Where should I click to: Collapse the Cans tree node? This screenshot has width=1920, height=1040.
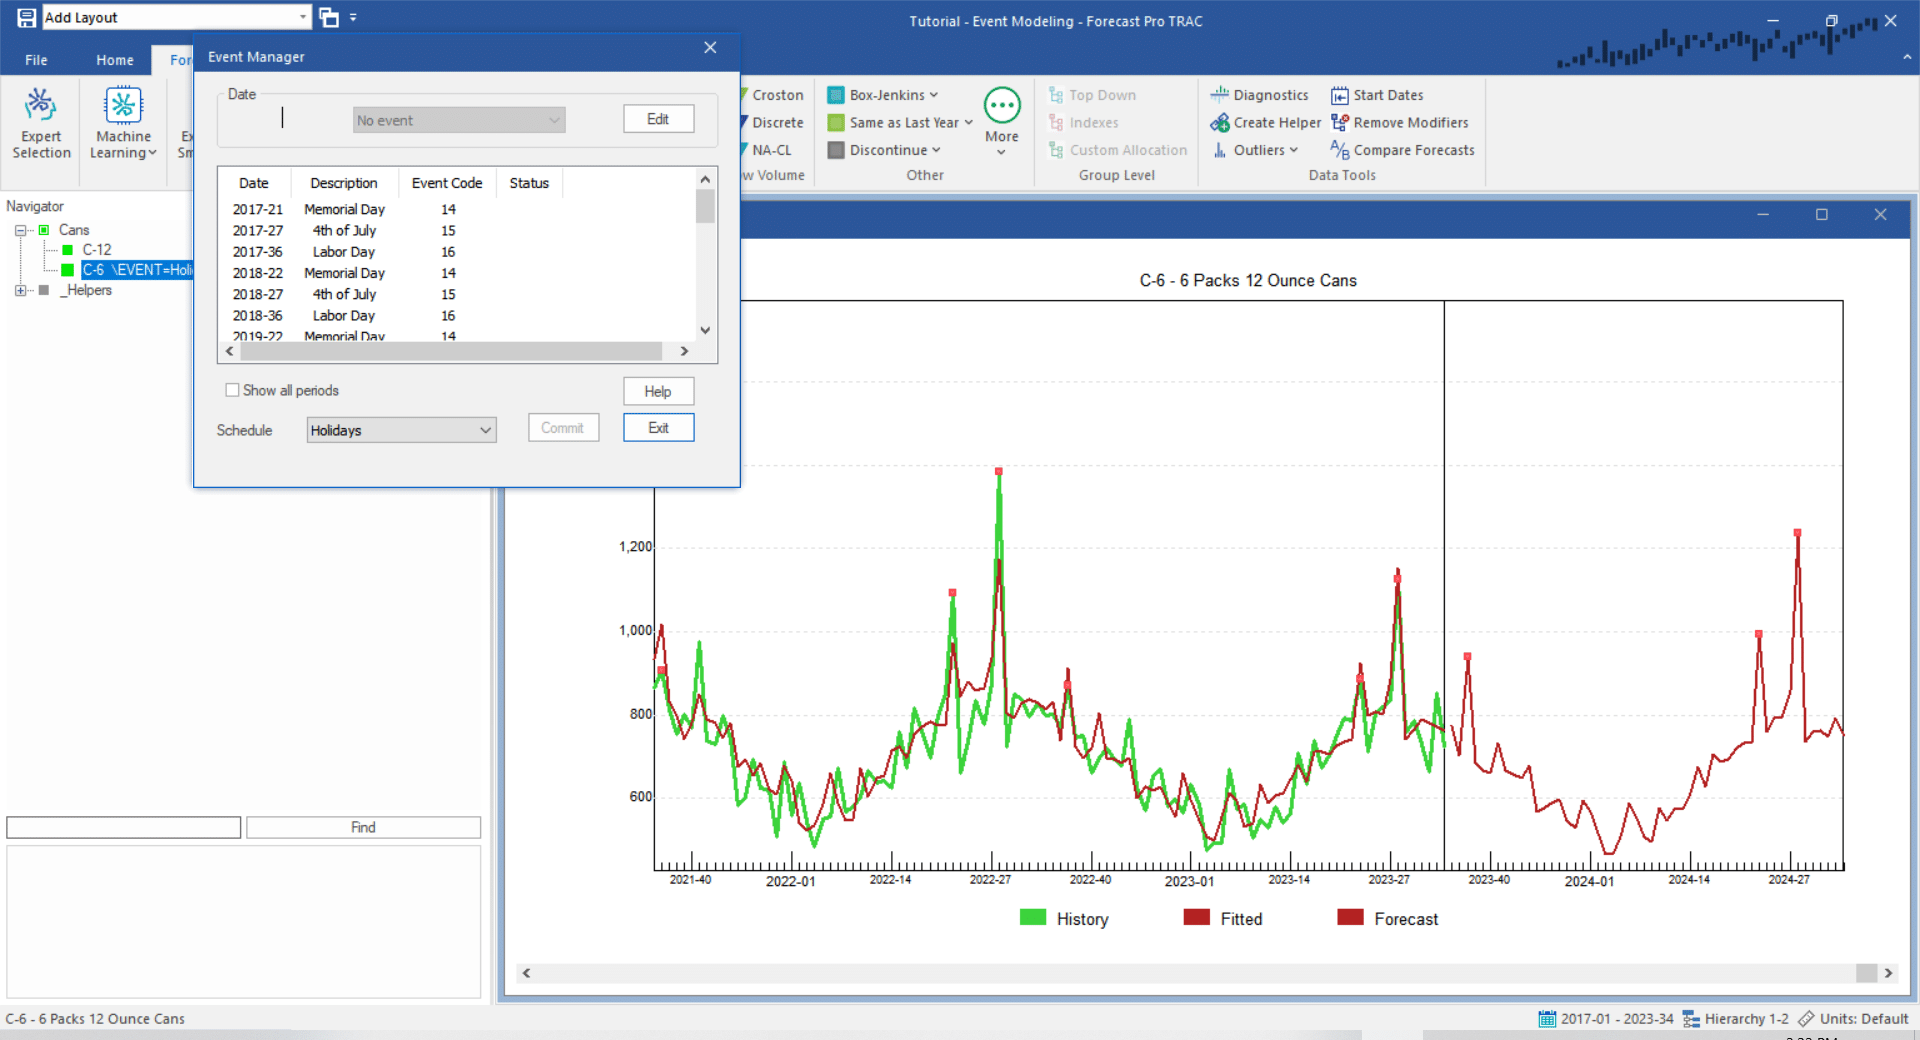pyautogui.click(x=20, y=230)
